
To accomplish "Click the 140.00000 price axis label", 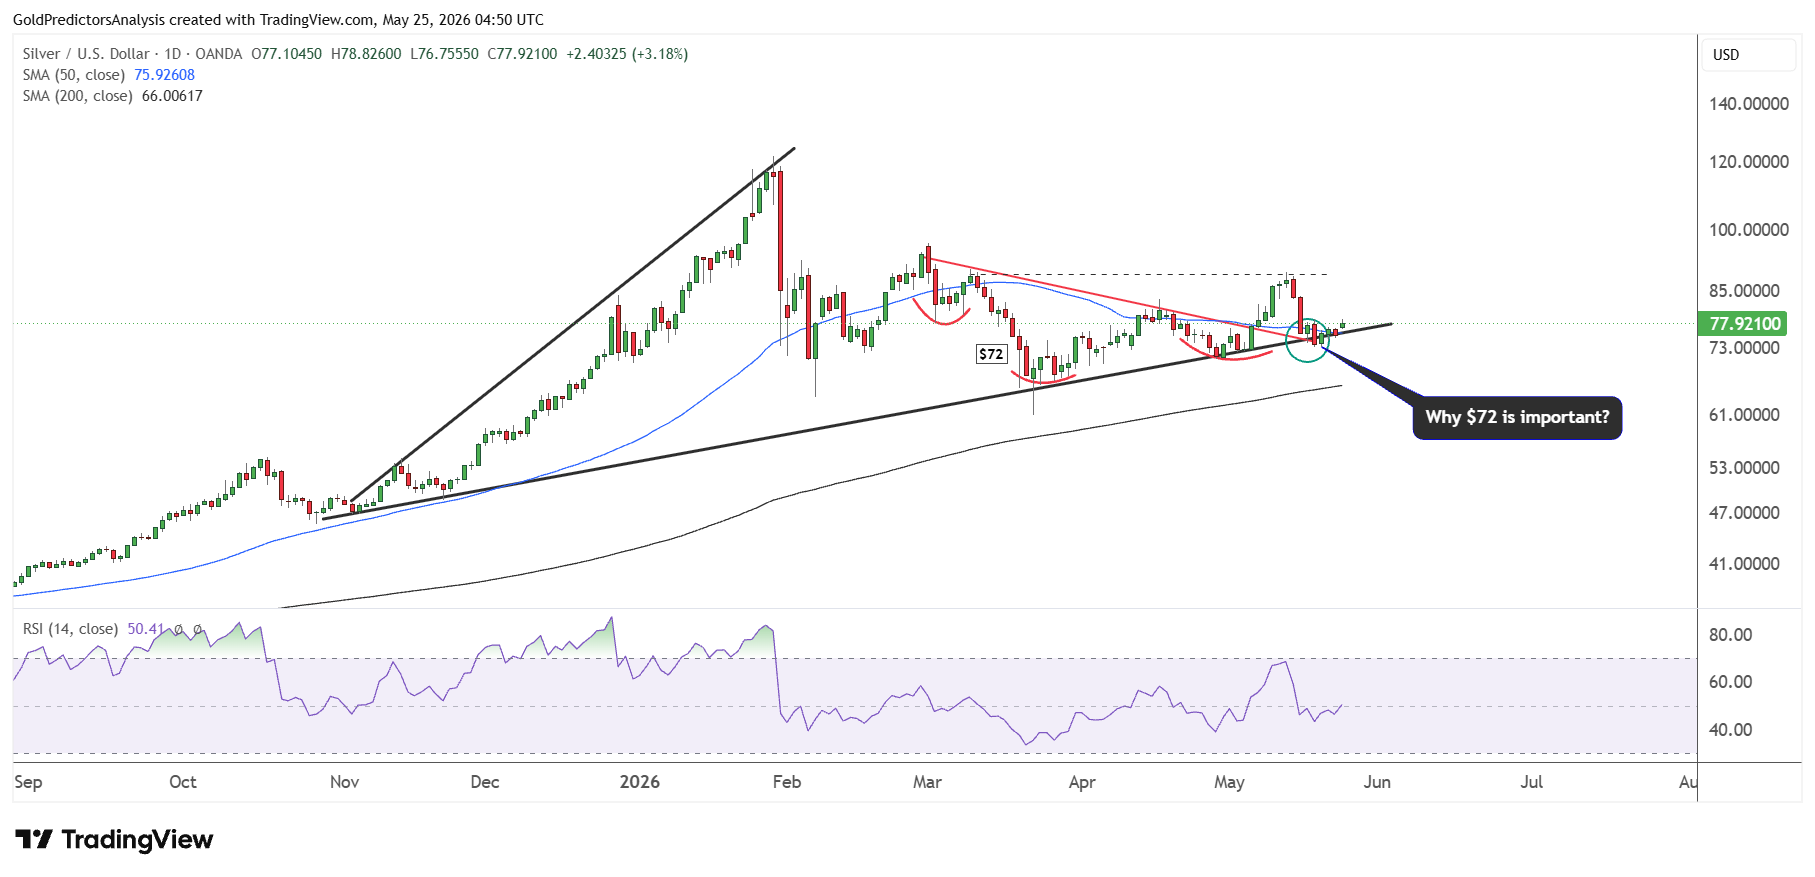I will (x=1749, y=104).
